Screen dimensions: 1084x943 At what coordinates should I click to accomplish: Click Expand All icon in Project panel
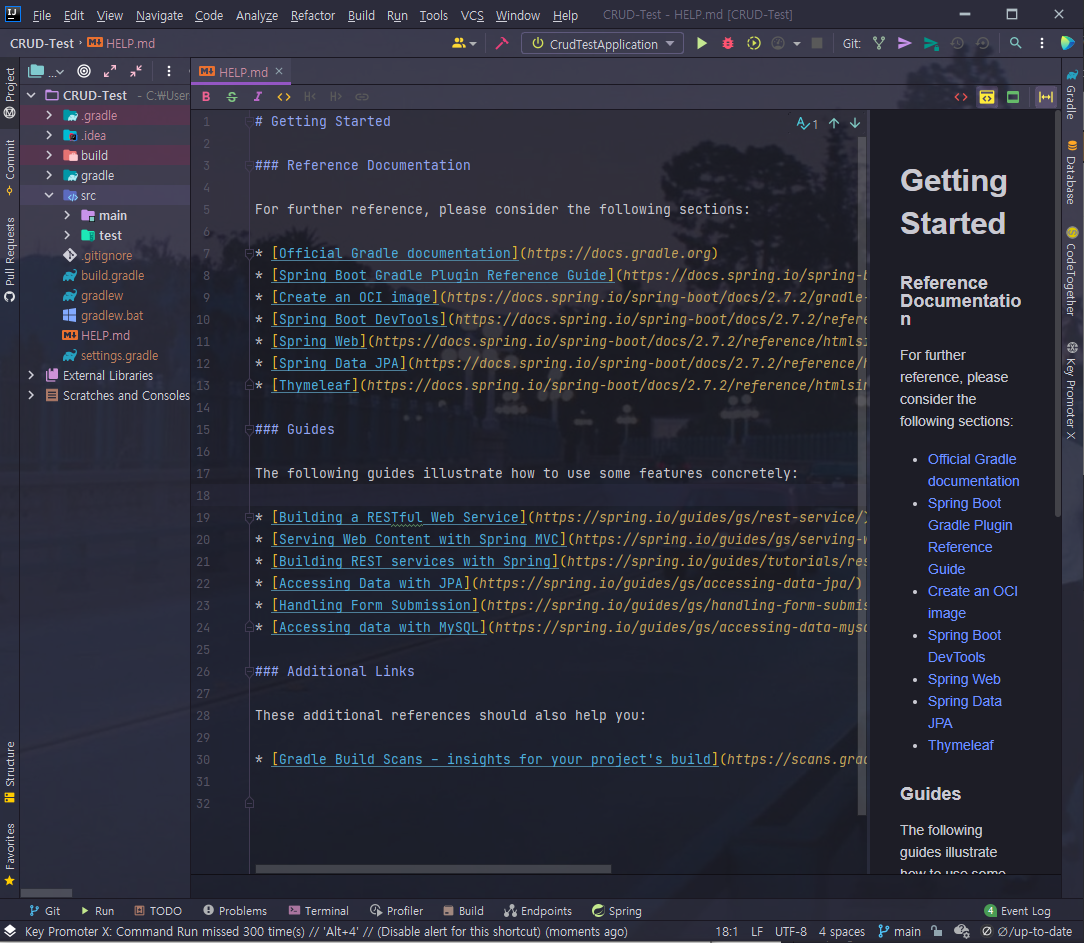coord(110,71)
